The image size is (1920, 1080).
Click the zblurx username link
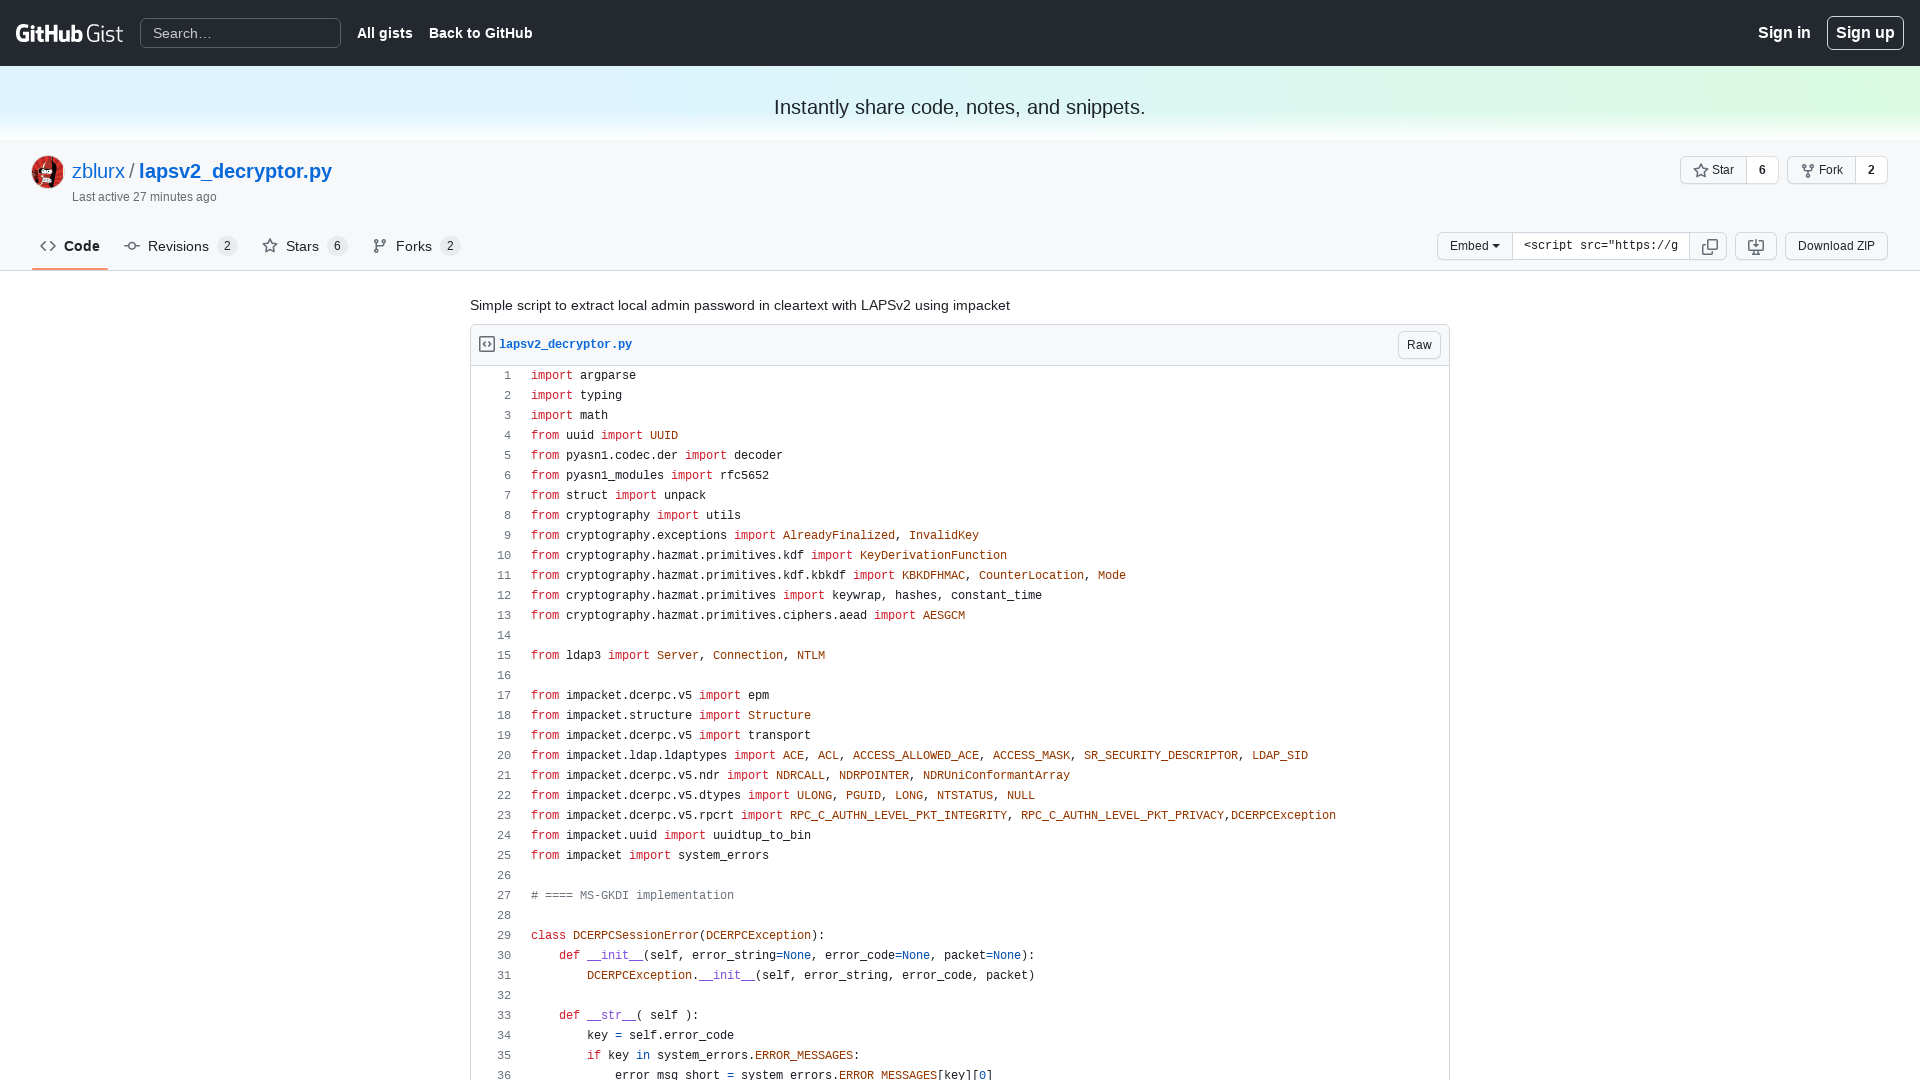coord(98,171)
